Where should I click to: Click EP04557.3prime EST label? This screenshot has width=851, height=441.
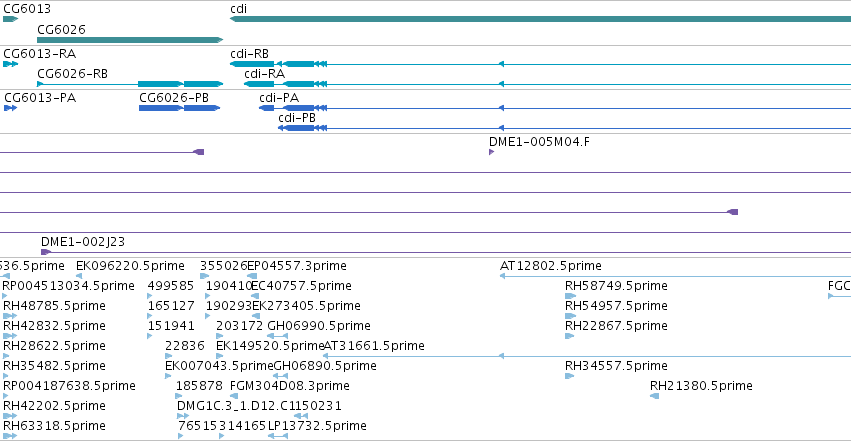[297, 266]
